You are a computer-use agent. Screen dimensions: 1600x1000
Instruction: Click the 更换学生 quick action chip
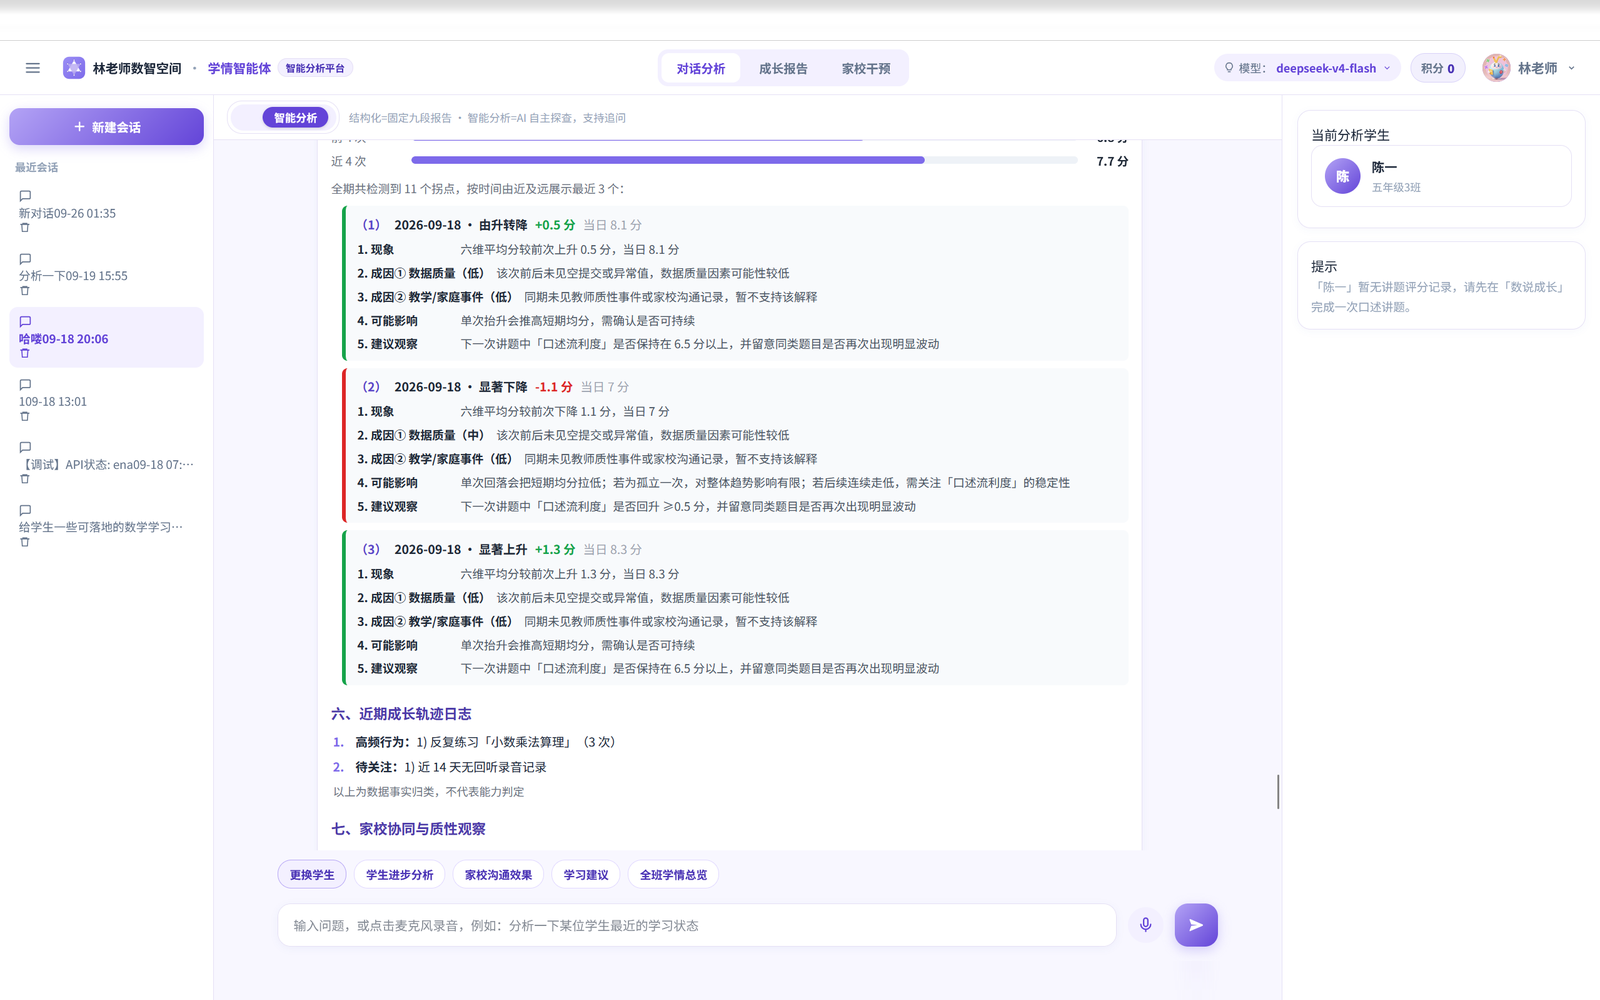[x=312, y=875]
